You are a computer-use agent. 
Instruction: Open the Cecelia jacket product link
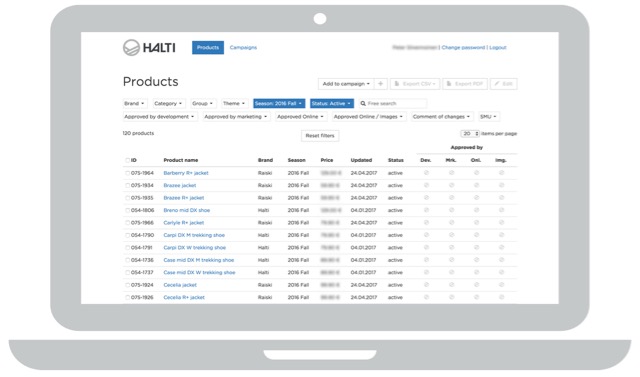point(180,285)
